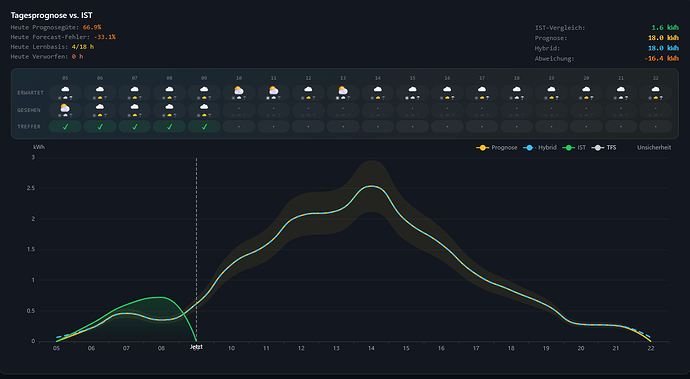This screenshot has width=690, height=379.
Task: Toggle the IST series in the legend
Action: [x=574, y=147]
